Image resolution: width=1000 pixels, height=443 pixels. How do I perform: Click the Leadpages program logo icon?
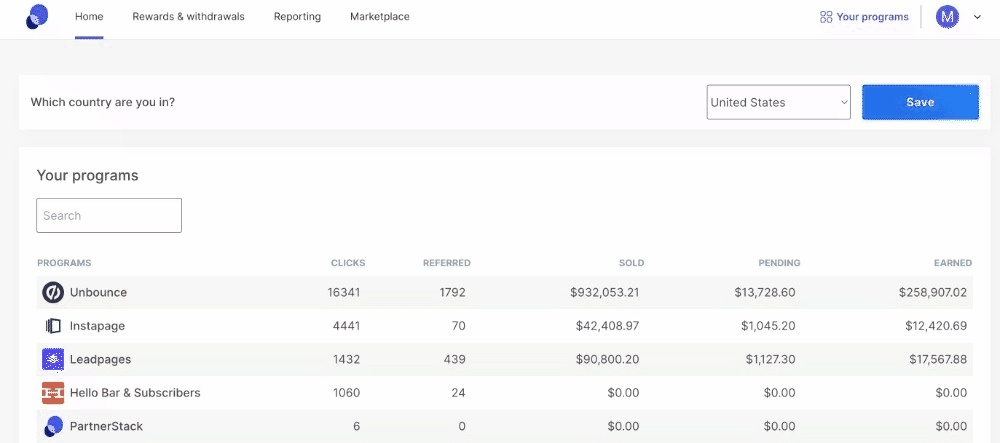(53, 359)
